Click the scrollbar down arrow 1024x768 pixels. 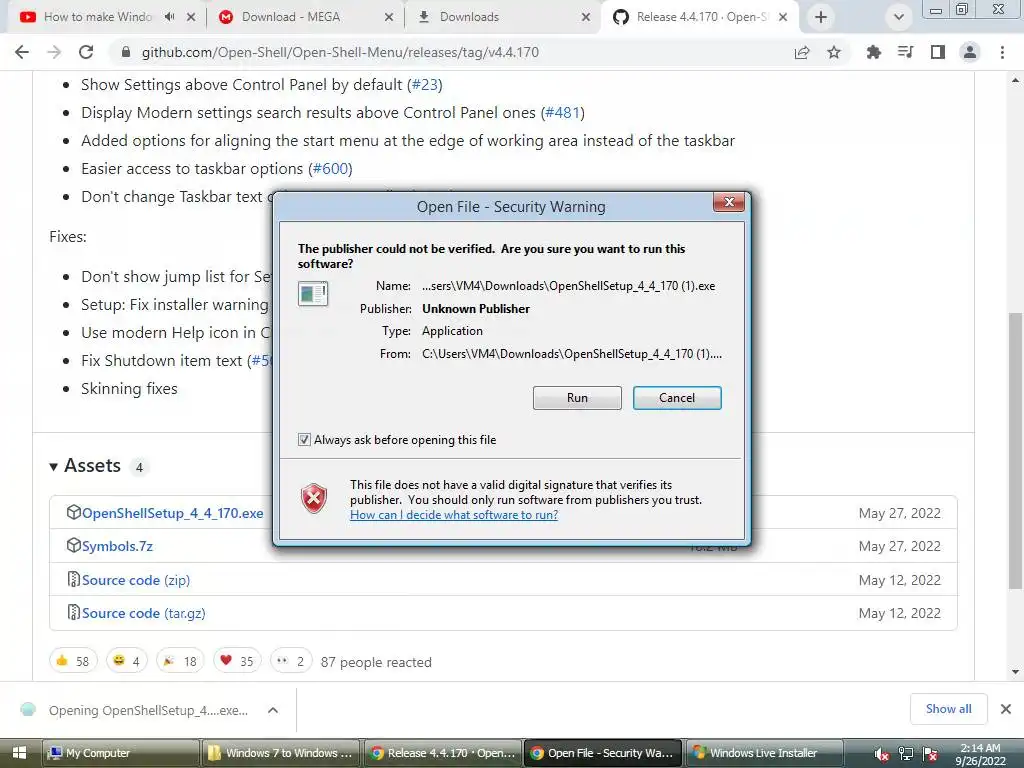[1015, 672]
